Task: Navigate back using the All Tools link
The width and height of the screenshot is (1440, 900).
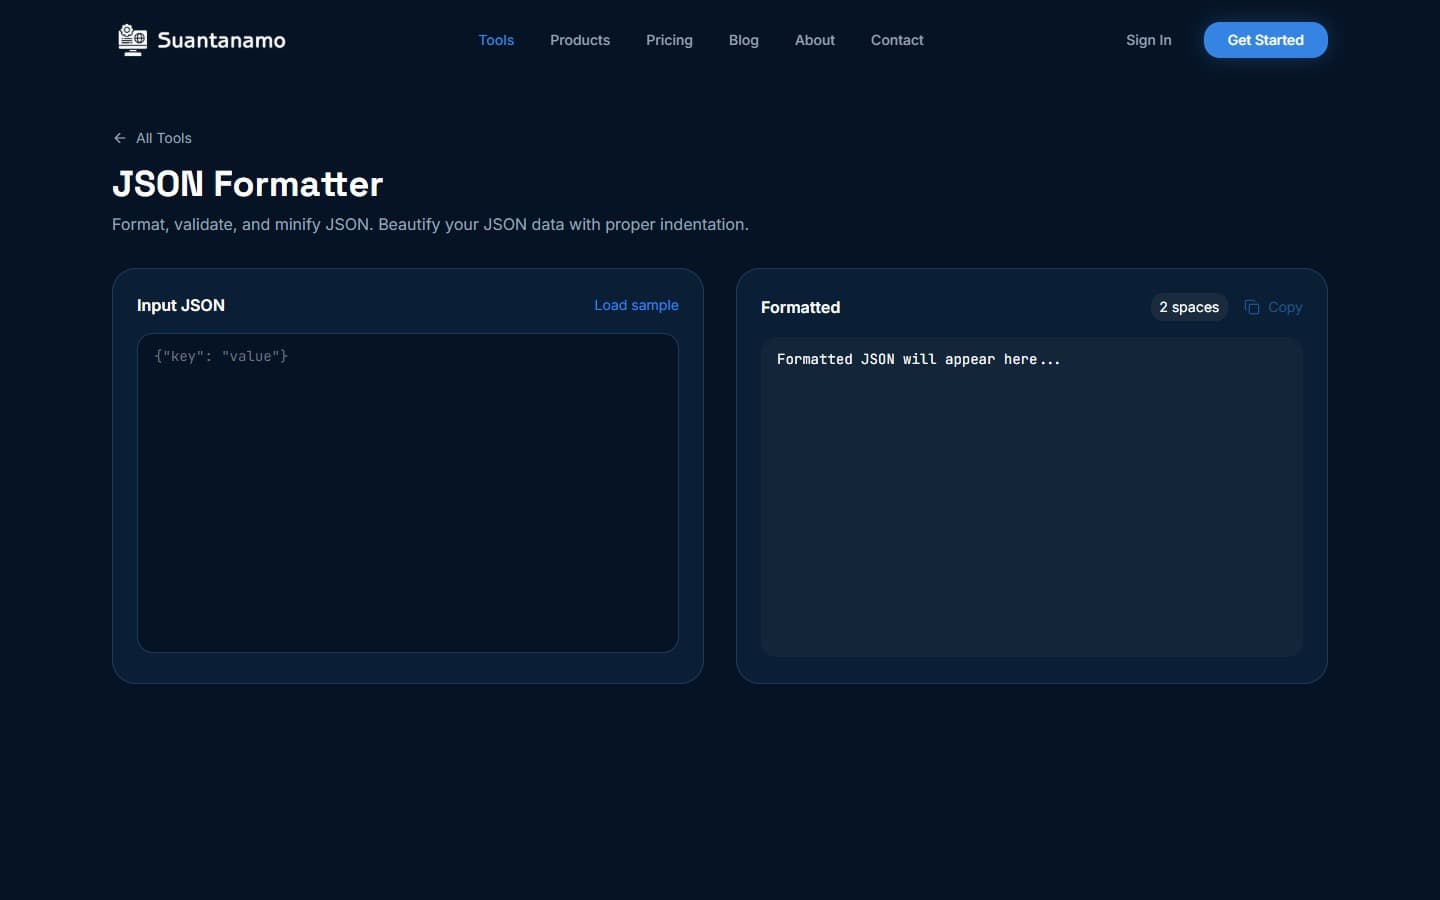Action: pos(163,138)
